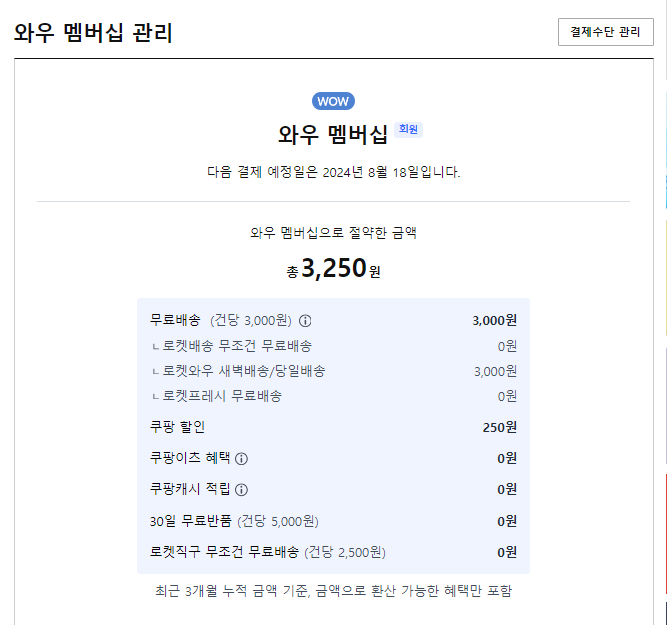
Task: Click 0원 value of 로켓프레시 무료배송
Action: coord(507,397)
